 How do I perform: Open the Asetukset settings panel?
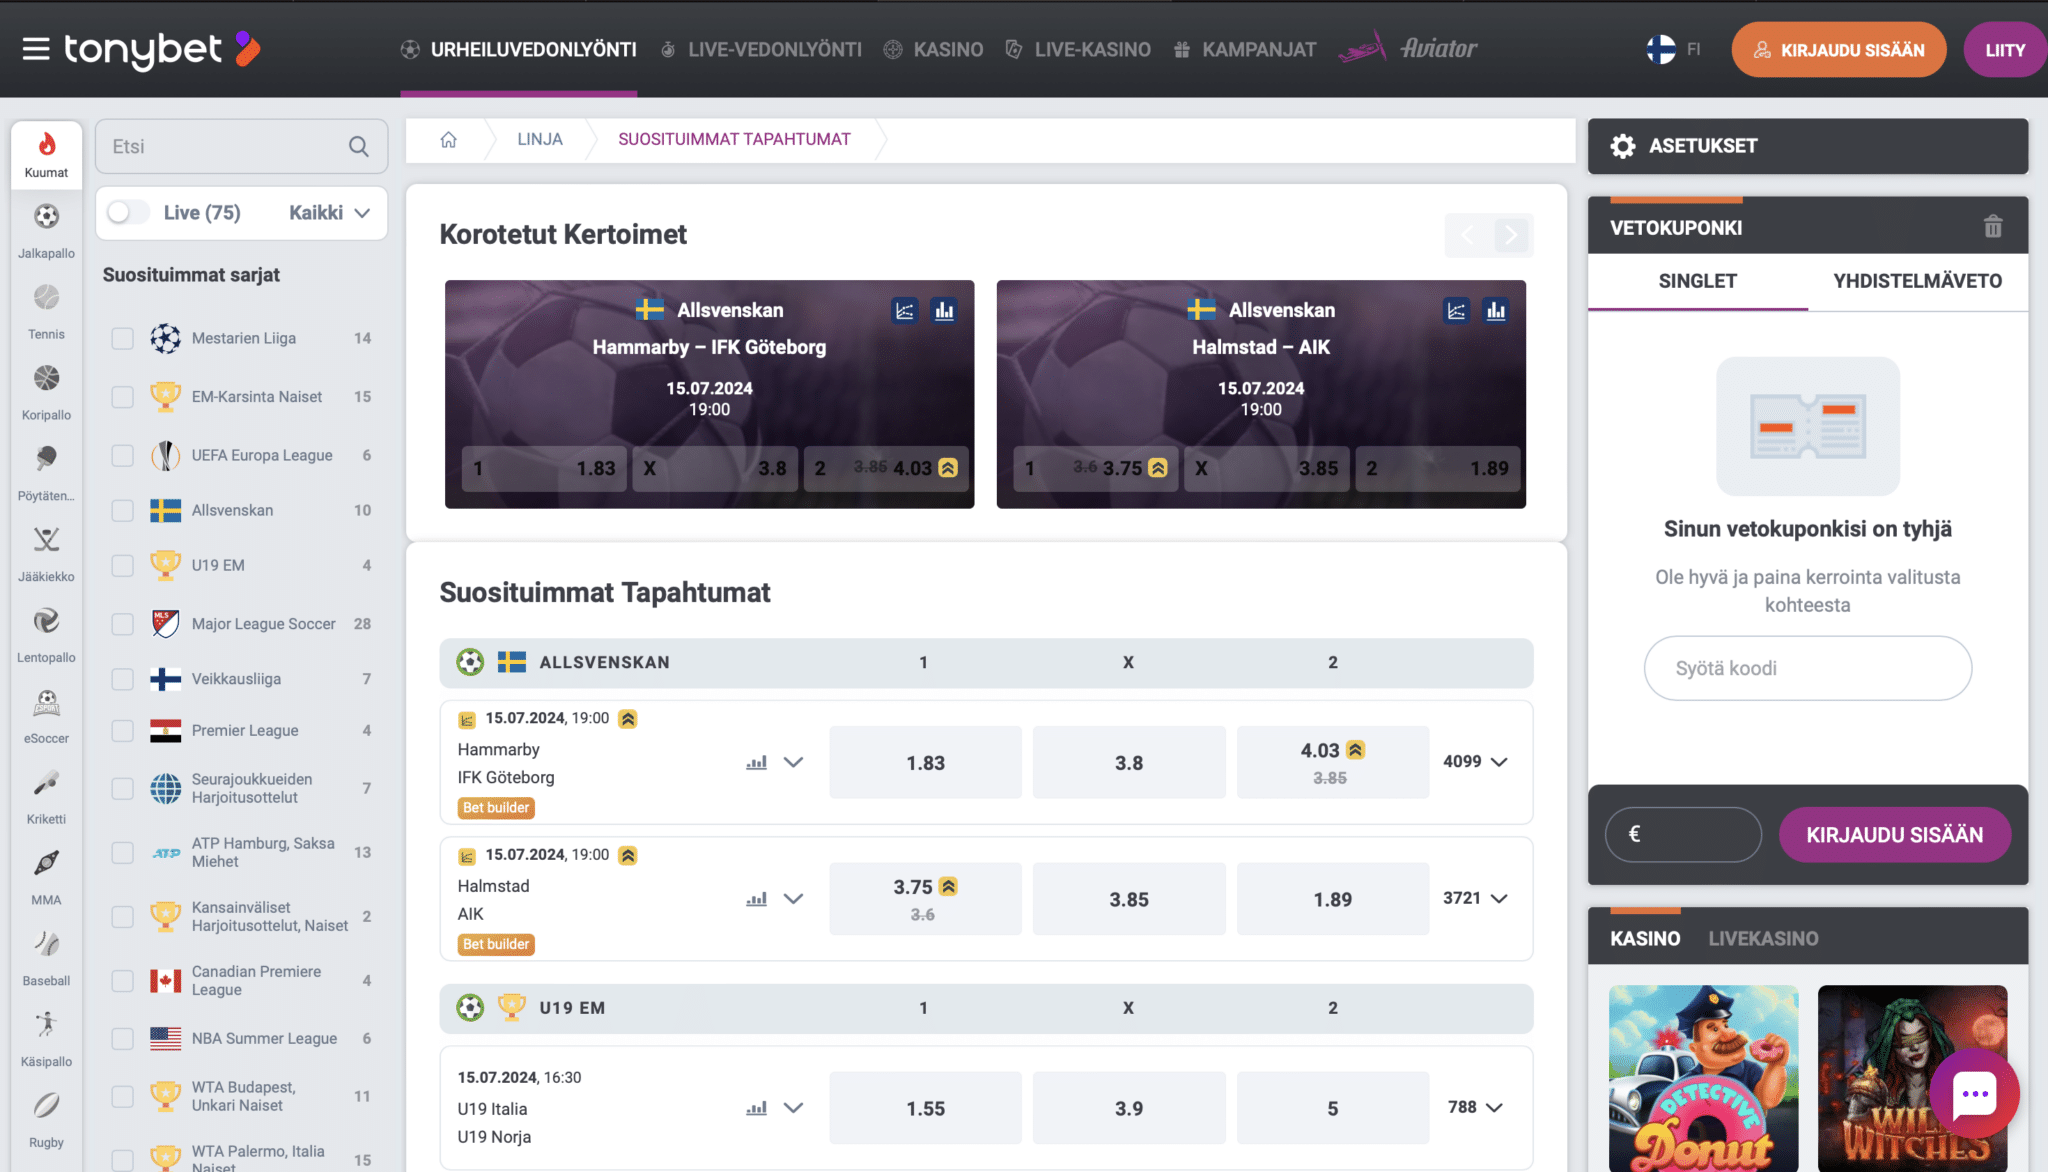click(x=1807, y=146)
